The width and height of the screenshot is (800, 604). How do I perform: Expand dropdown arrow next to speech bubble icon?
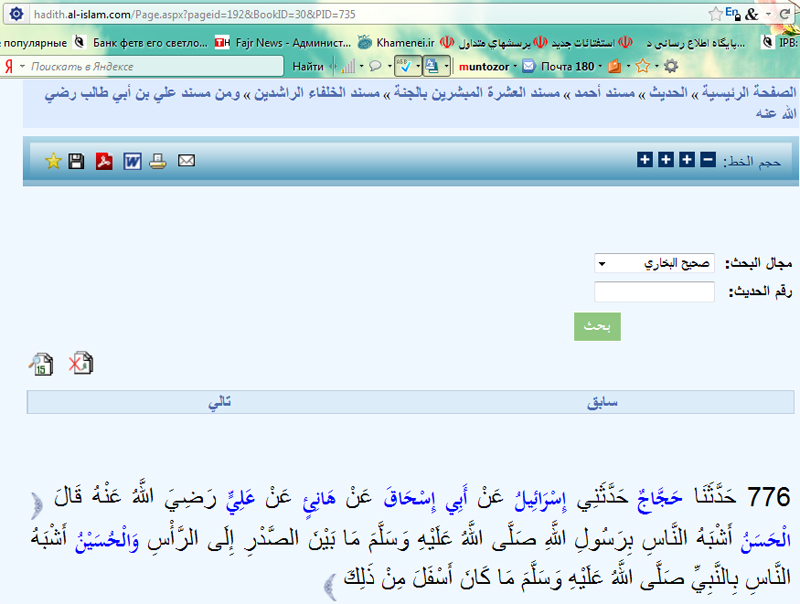tap(389, 66)
